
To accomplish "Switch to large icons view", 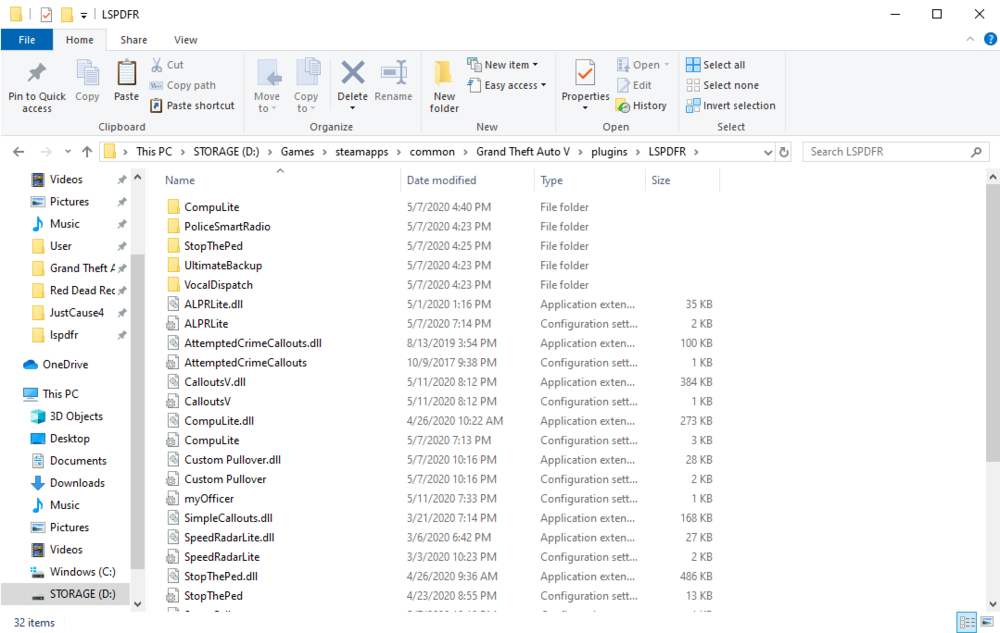I will click(x=987, y=622).
